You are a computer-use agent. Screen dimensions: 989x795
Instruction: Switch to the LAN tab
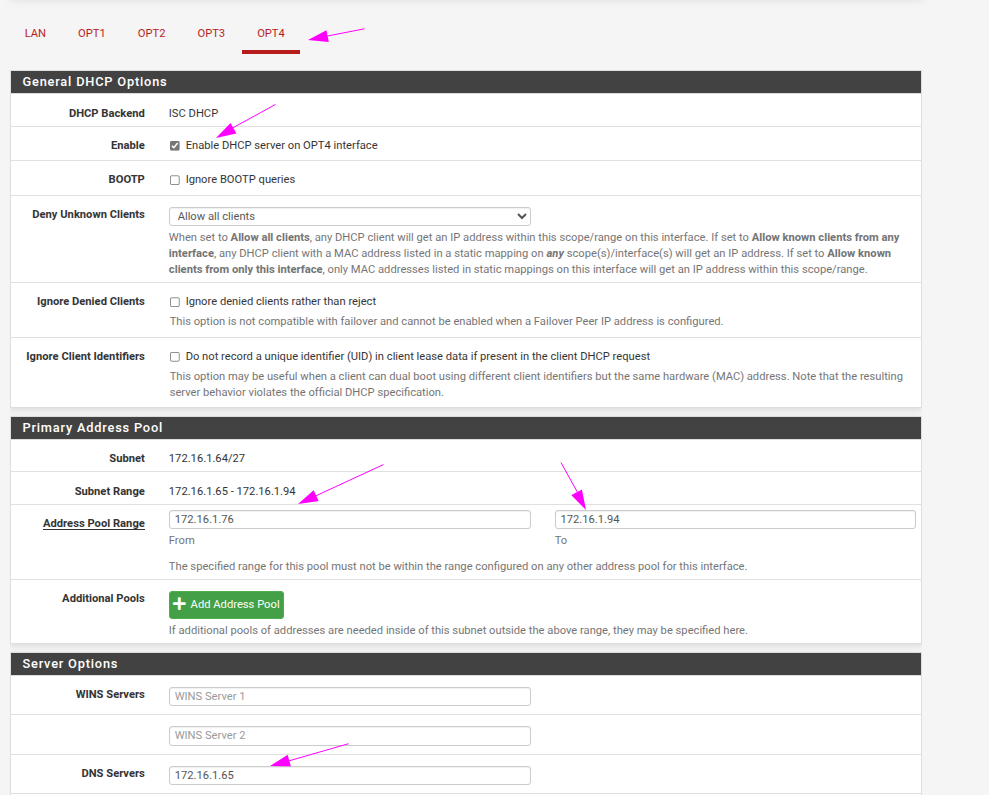[x=35, y=34]
